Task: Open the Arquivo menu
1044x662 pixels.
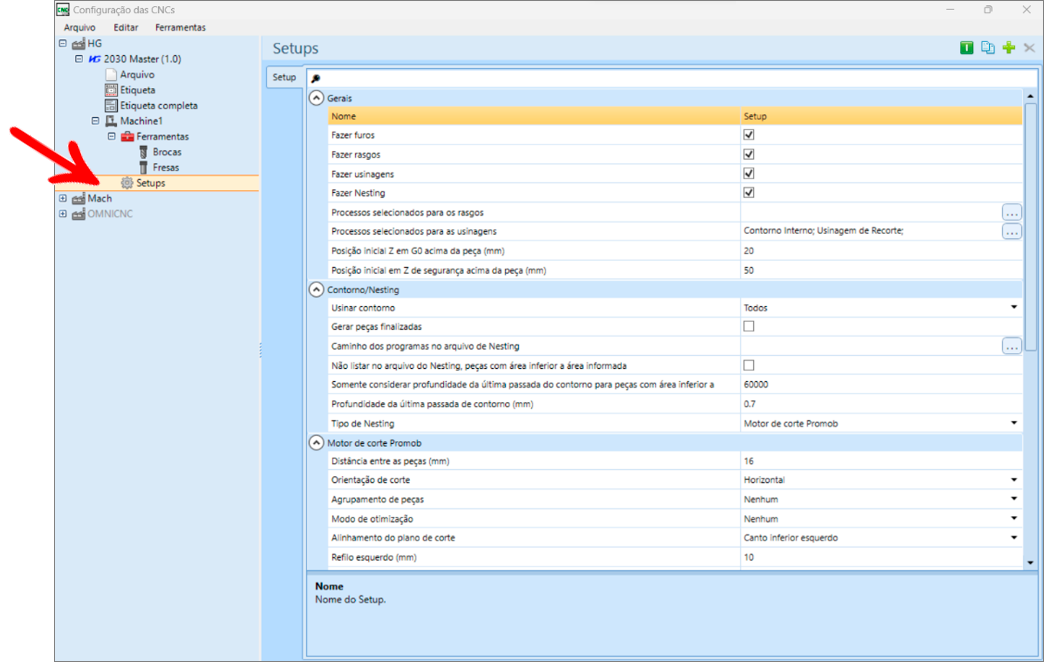Action: [80, 27]
